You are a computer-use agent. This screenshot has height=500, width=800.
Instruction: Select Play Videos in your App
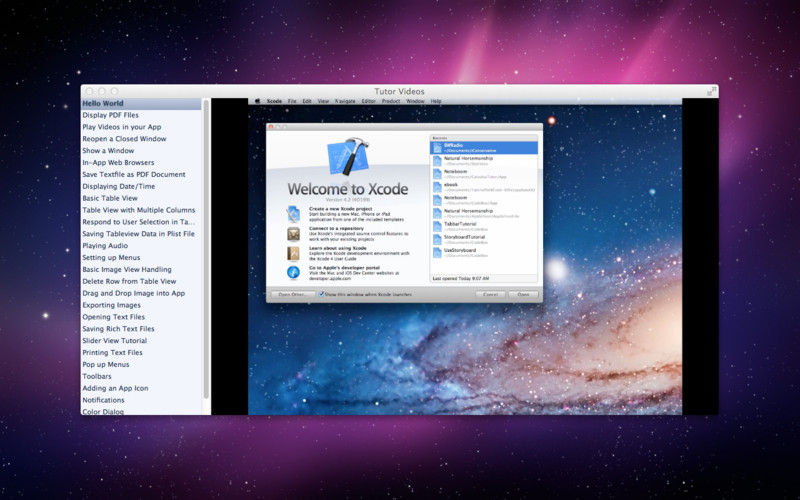point(141,127)
